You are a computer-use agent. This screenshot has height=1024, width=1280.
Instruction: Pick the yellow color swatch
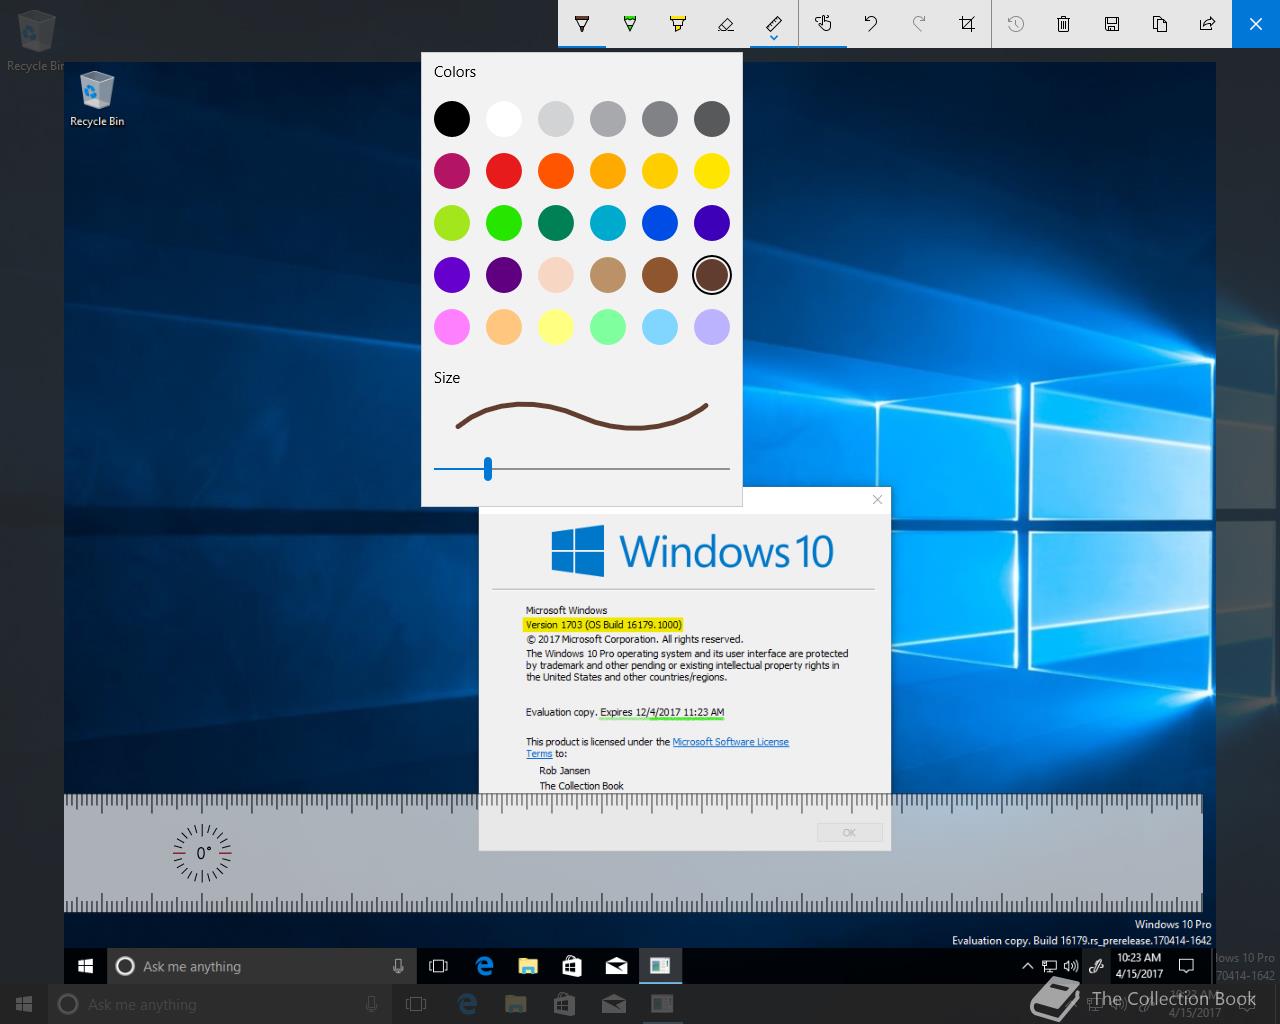click(712, 171)
